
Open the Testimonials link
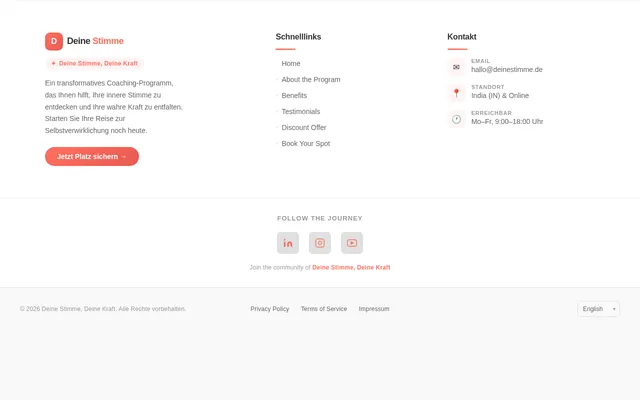tap(300, 111)
